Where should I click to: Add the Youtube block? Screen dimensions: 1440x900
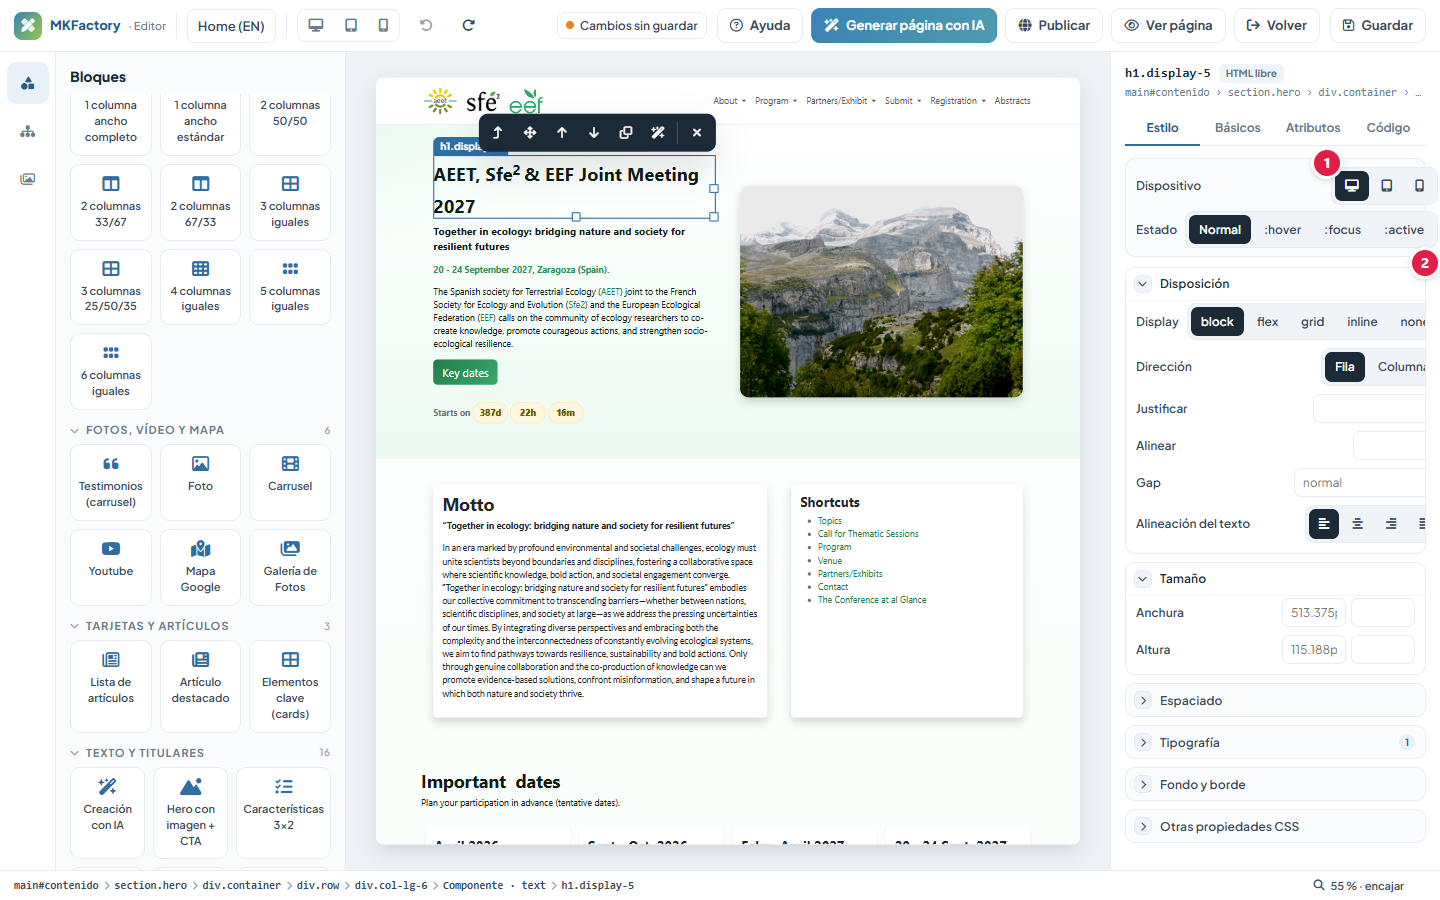[111, 567]
